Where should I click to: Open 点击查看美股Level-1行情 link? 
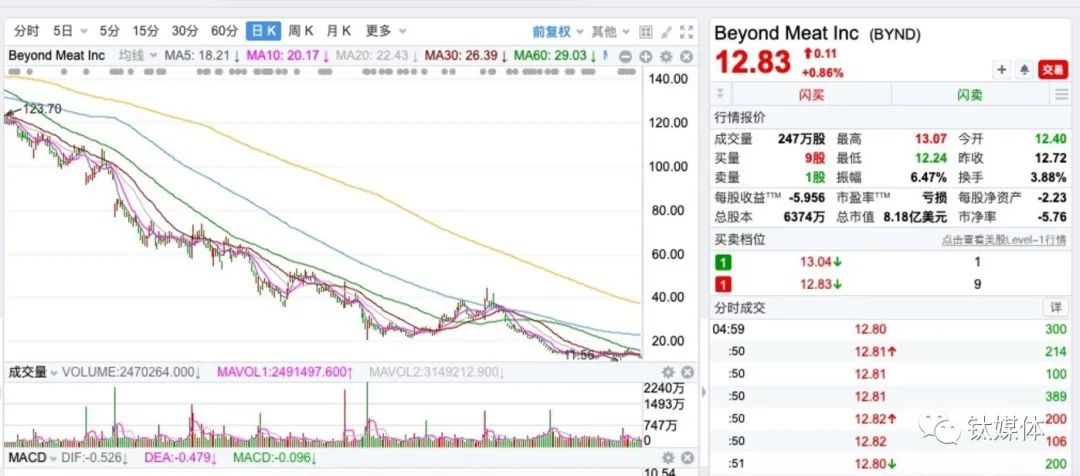1004,240
